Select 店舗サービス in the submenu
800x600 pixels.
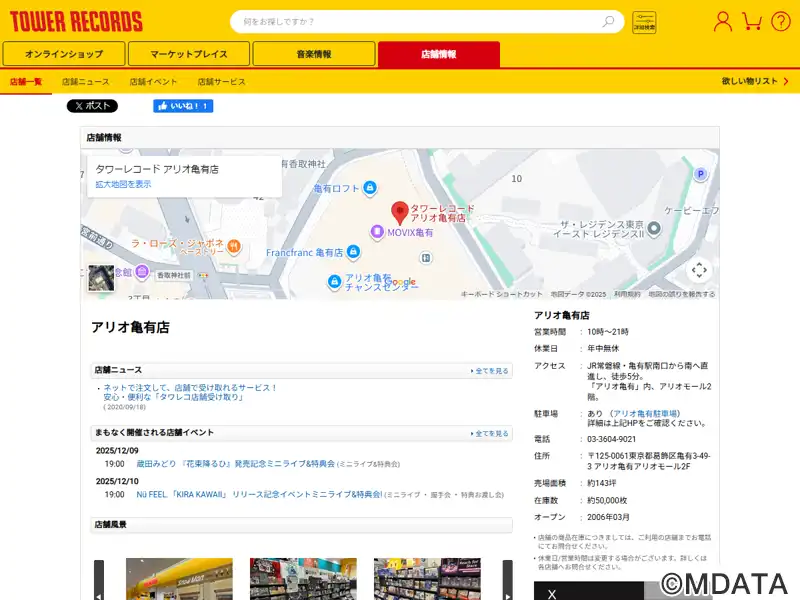click(221, 82)
